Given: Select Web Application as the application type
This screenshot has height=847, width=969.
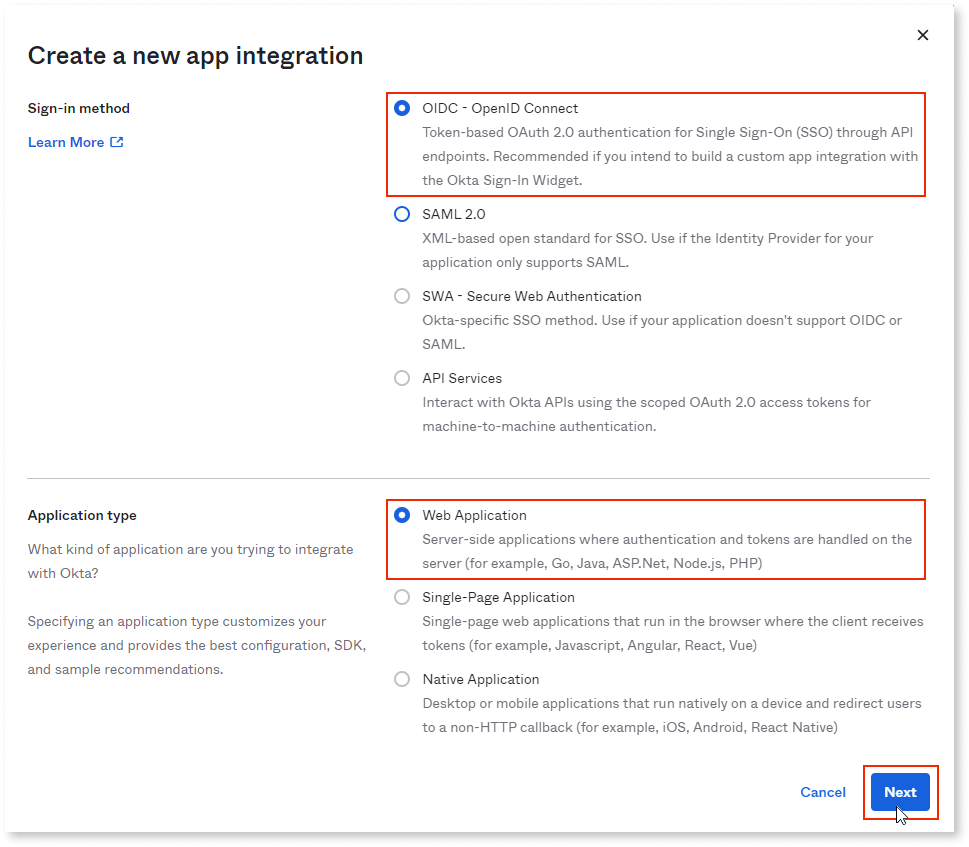Looking at the screenshot, I should [x=403, y=515].
